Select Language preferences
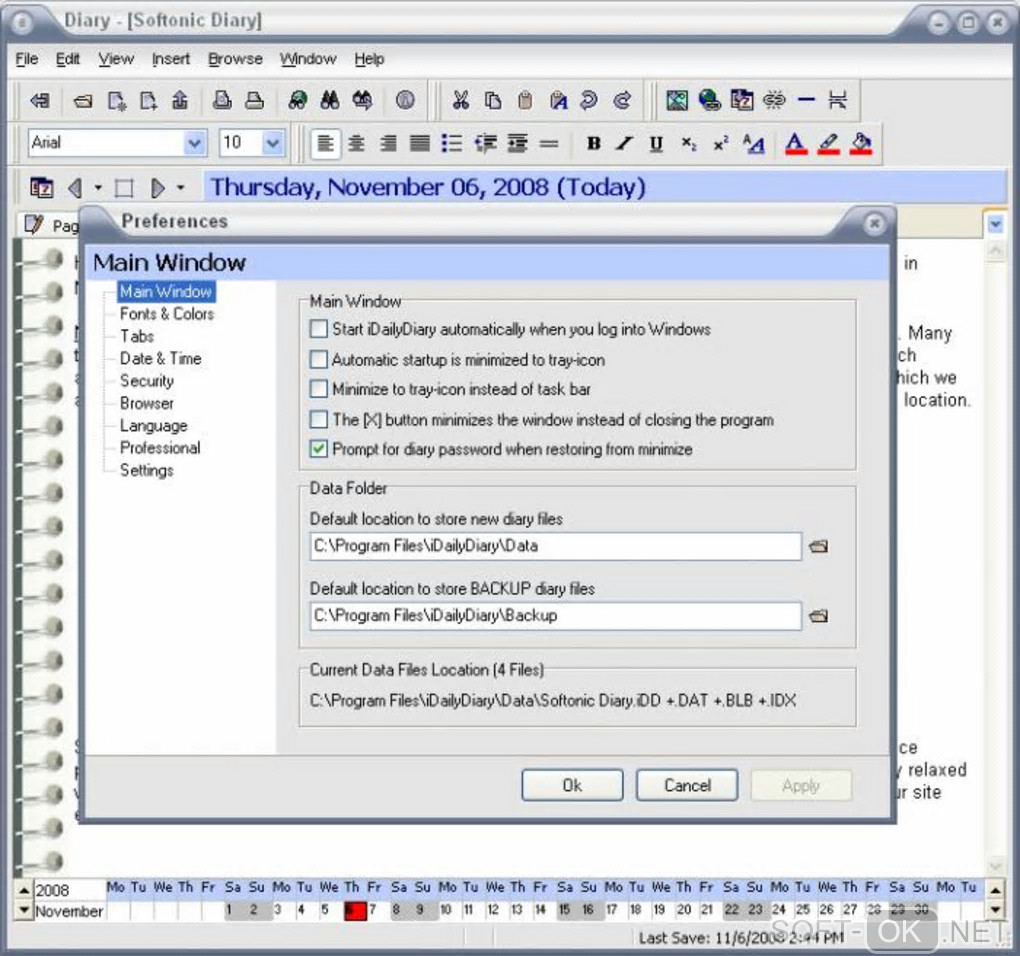The height and width of the screenshot is (956, 1020). [154, 426]
